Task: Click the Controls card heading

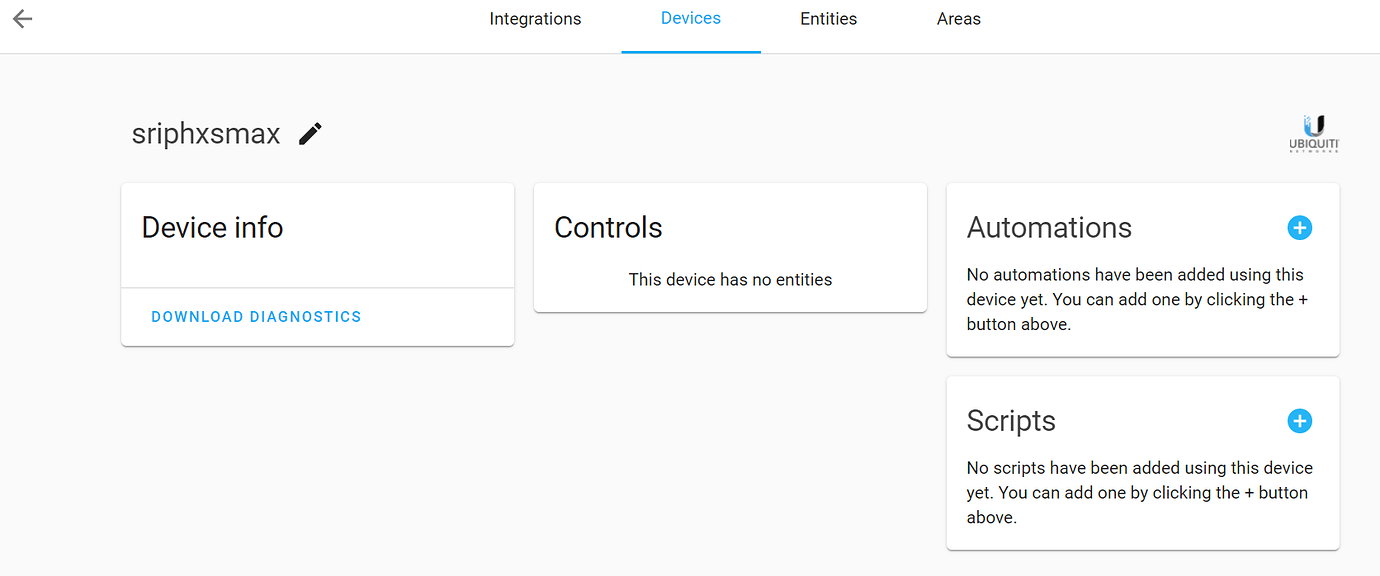Action: pyautogui.click(x=609, y=228)
